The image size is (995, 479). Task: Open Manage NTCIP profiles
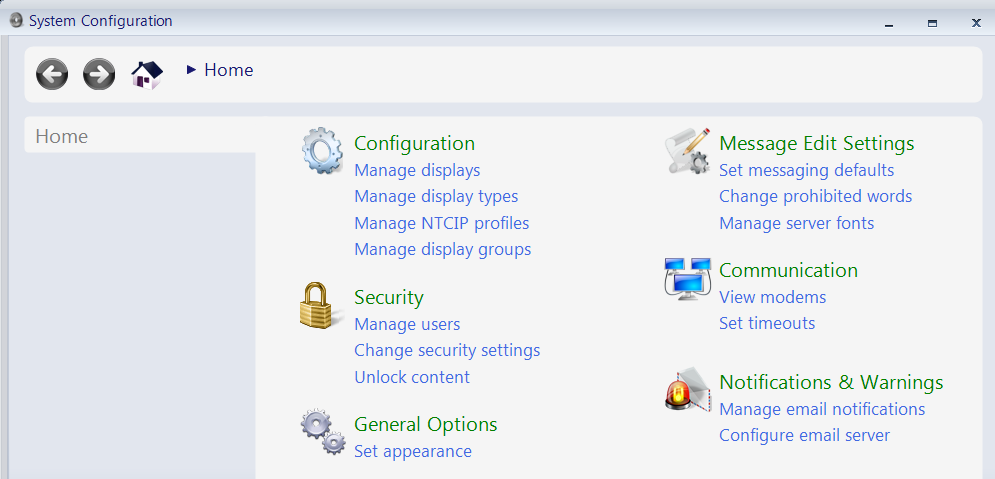442,223
